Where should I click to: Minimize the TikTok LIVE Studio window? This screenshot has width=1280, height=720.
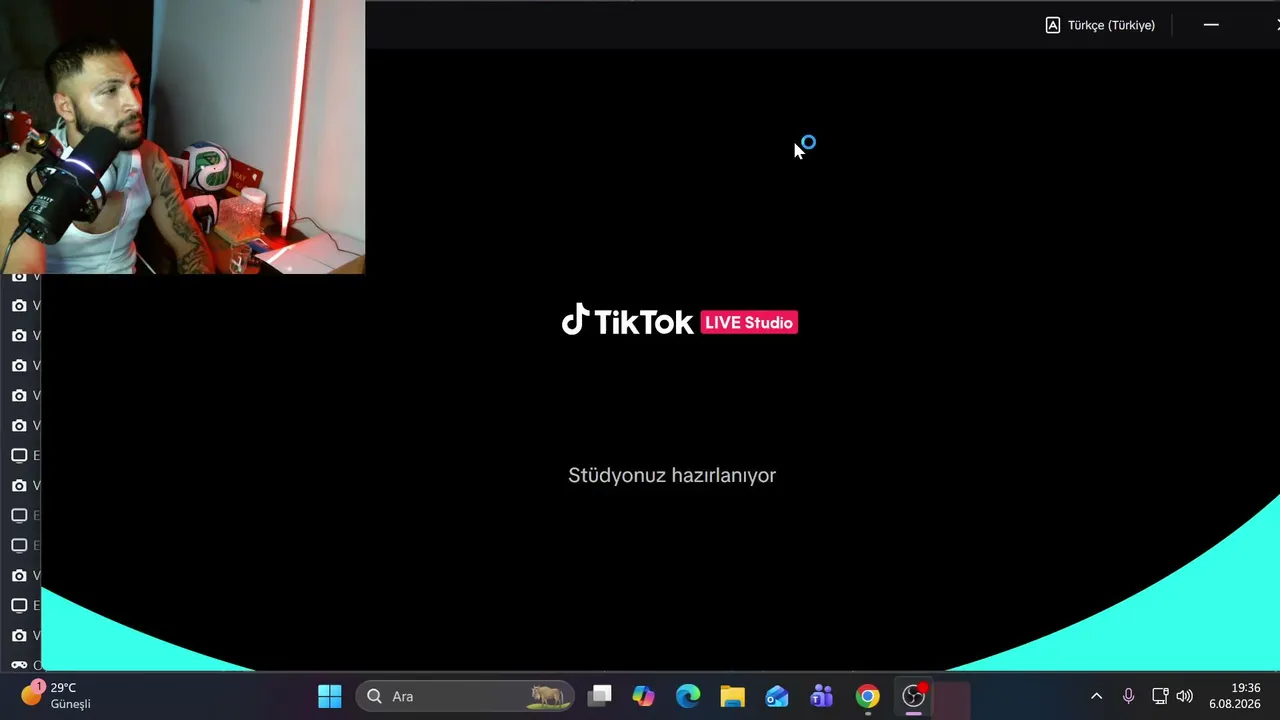1211,25
